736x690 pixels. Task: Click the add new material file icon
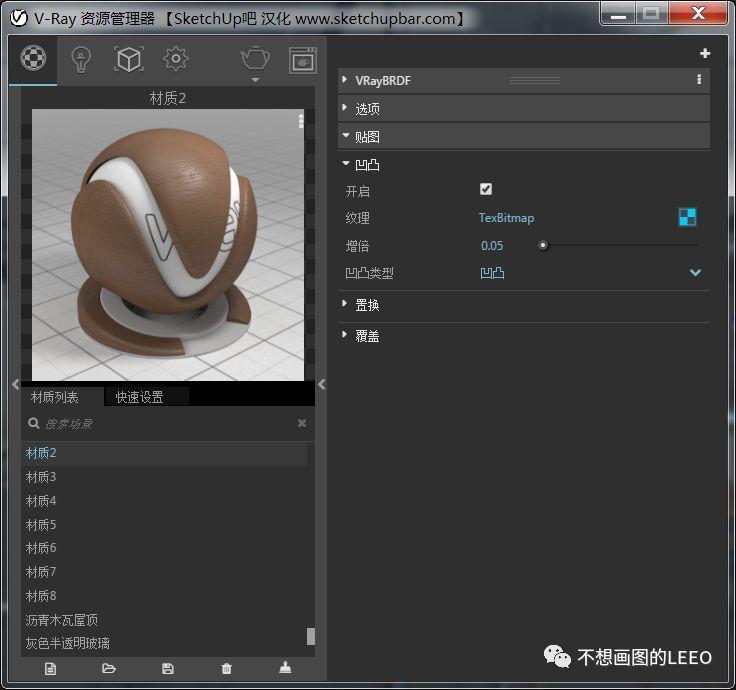(x=50, y=668)
